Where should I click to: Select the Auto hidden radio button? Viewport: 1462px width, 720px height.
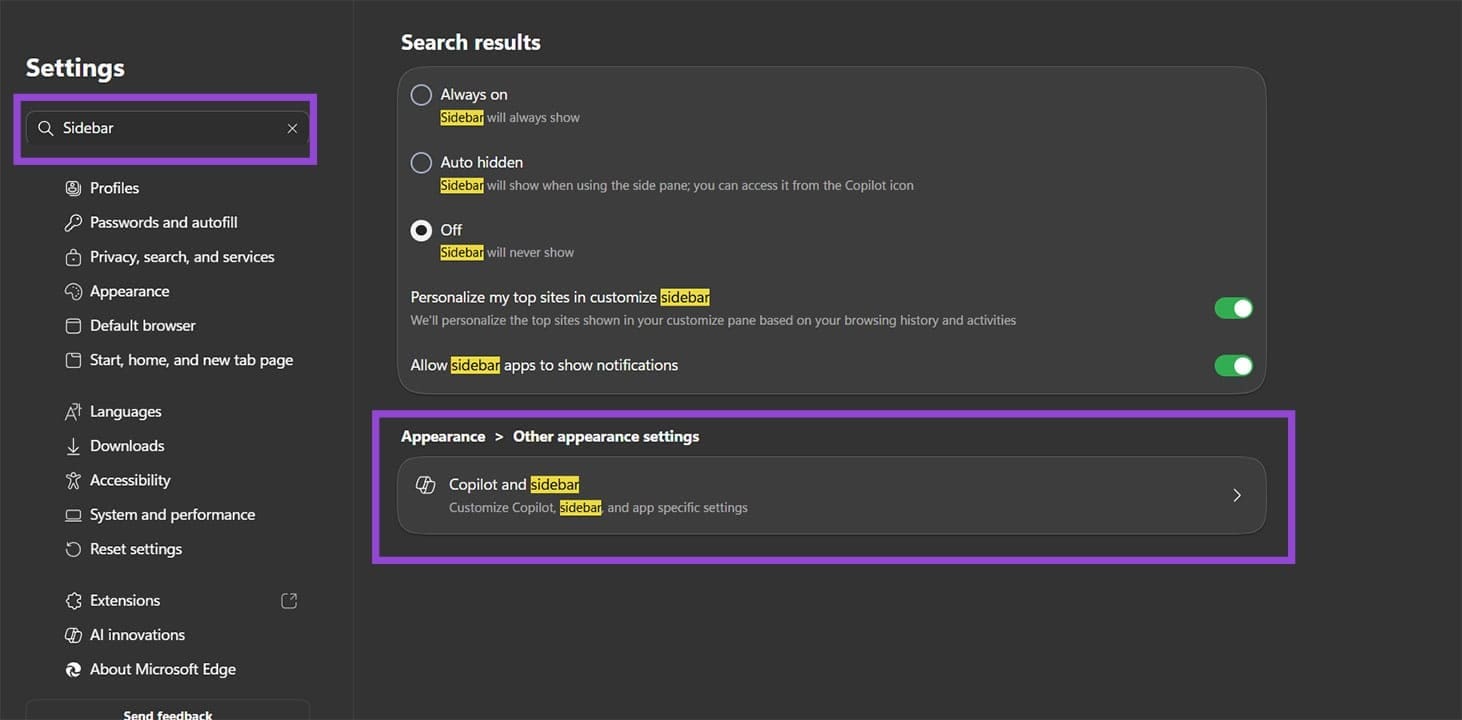(x=421, y=162)
